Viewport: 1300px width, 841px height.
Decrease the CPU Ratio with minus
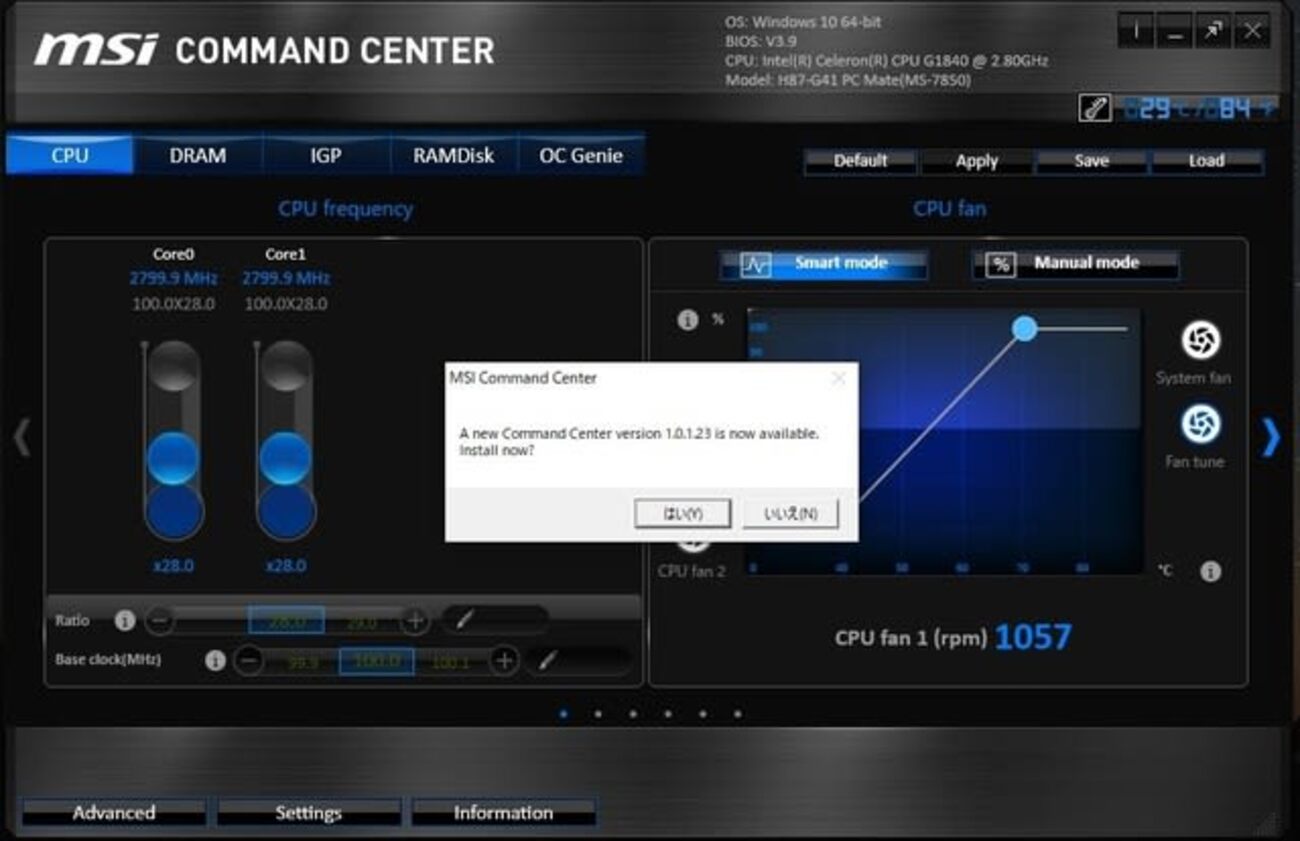tap(159, 621)
